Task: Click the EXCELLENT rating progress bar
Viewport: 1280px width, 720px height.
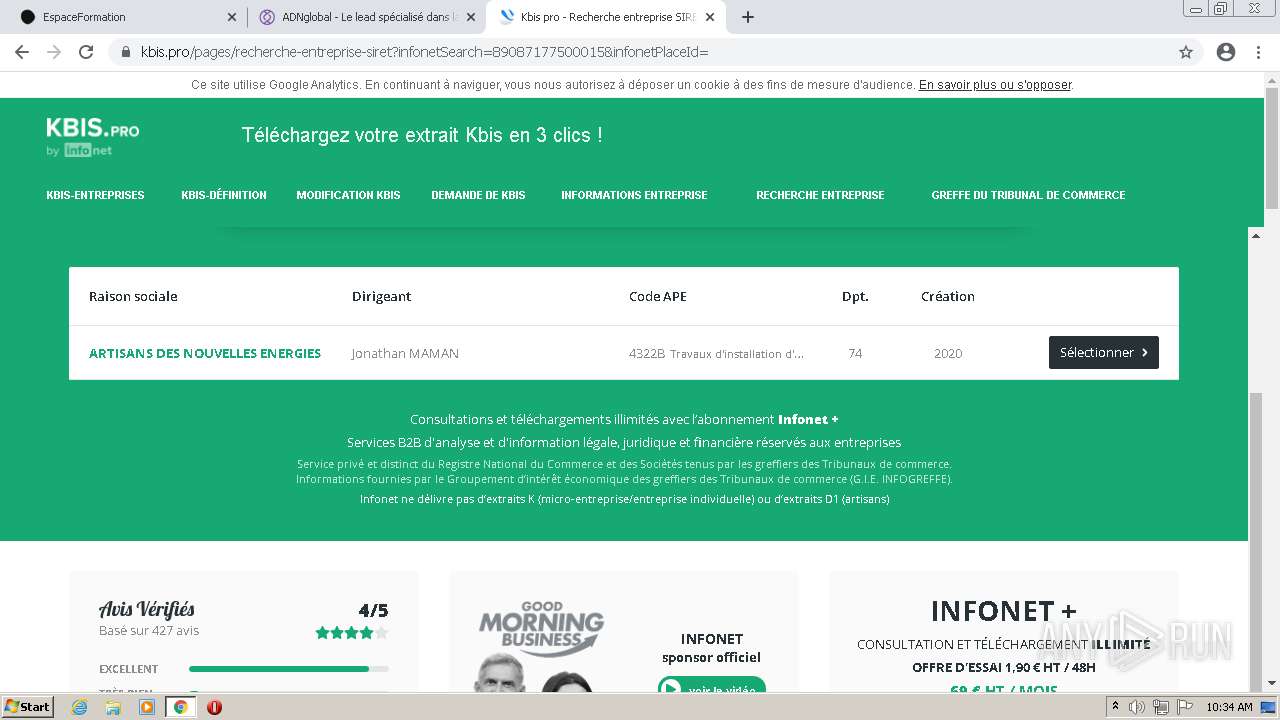Action: (288, 669)
